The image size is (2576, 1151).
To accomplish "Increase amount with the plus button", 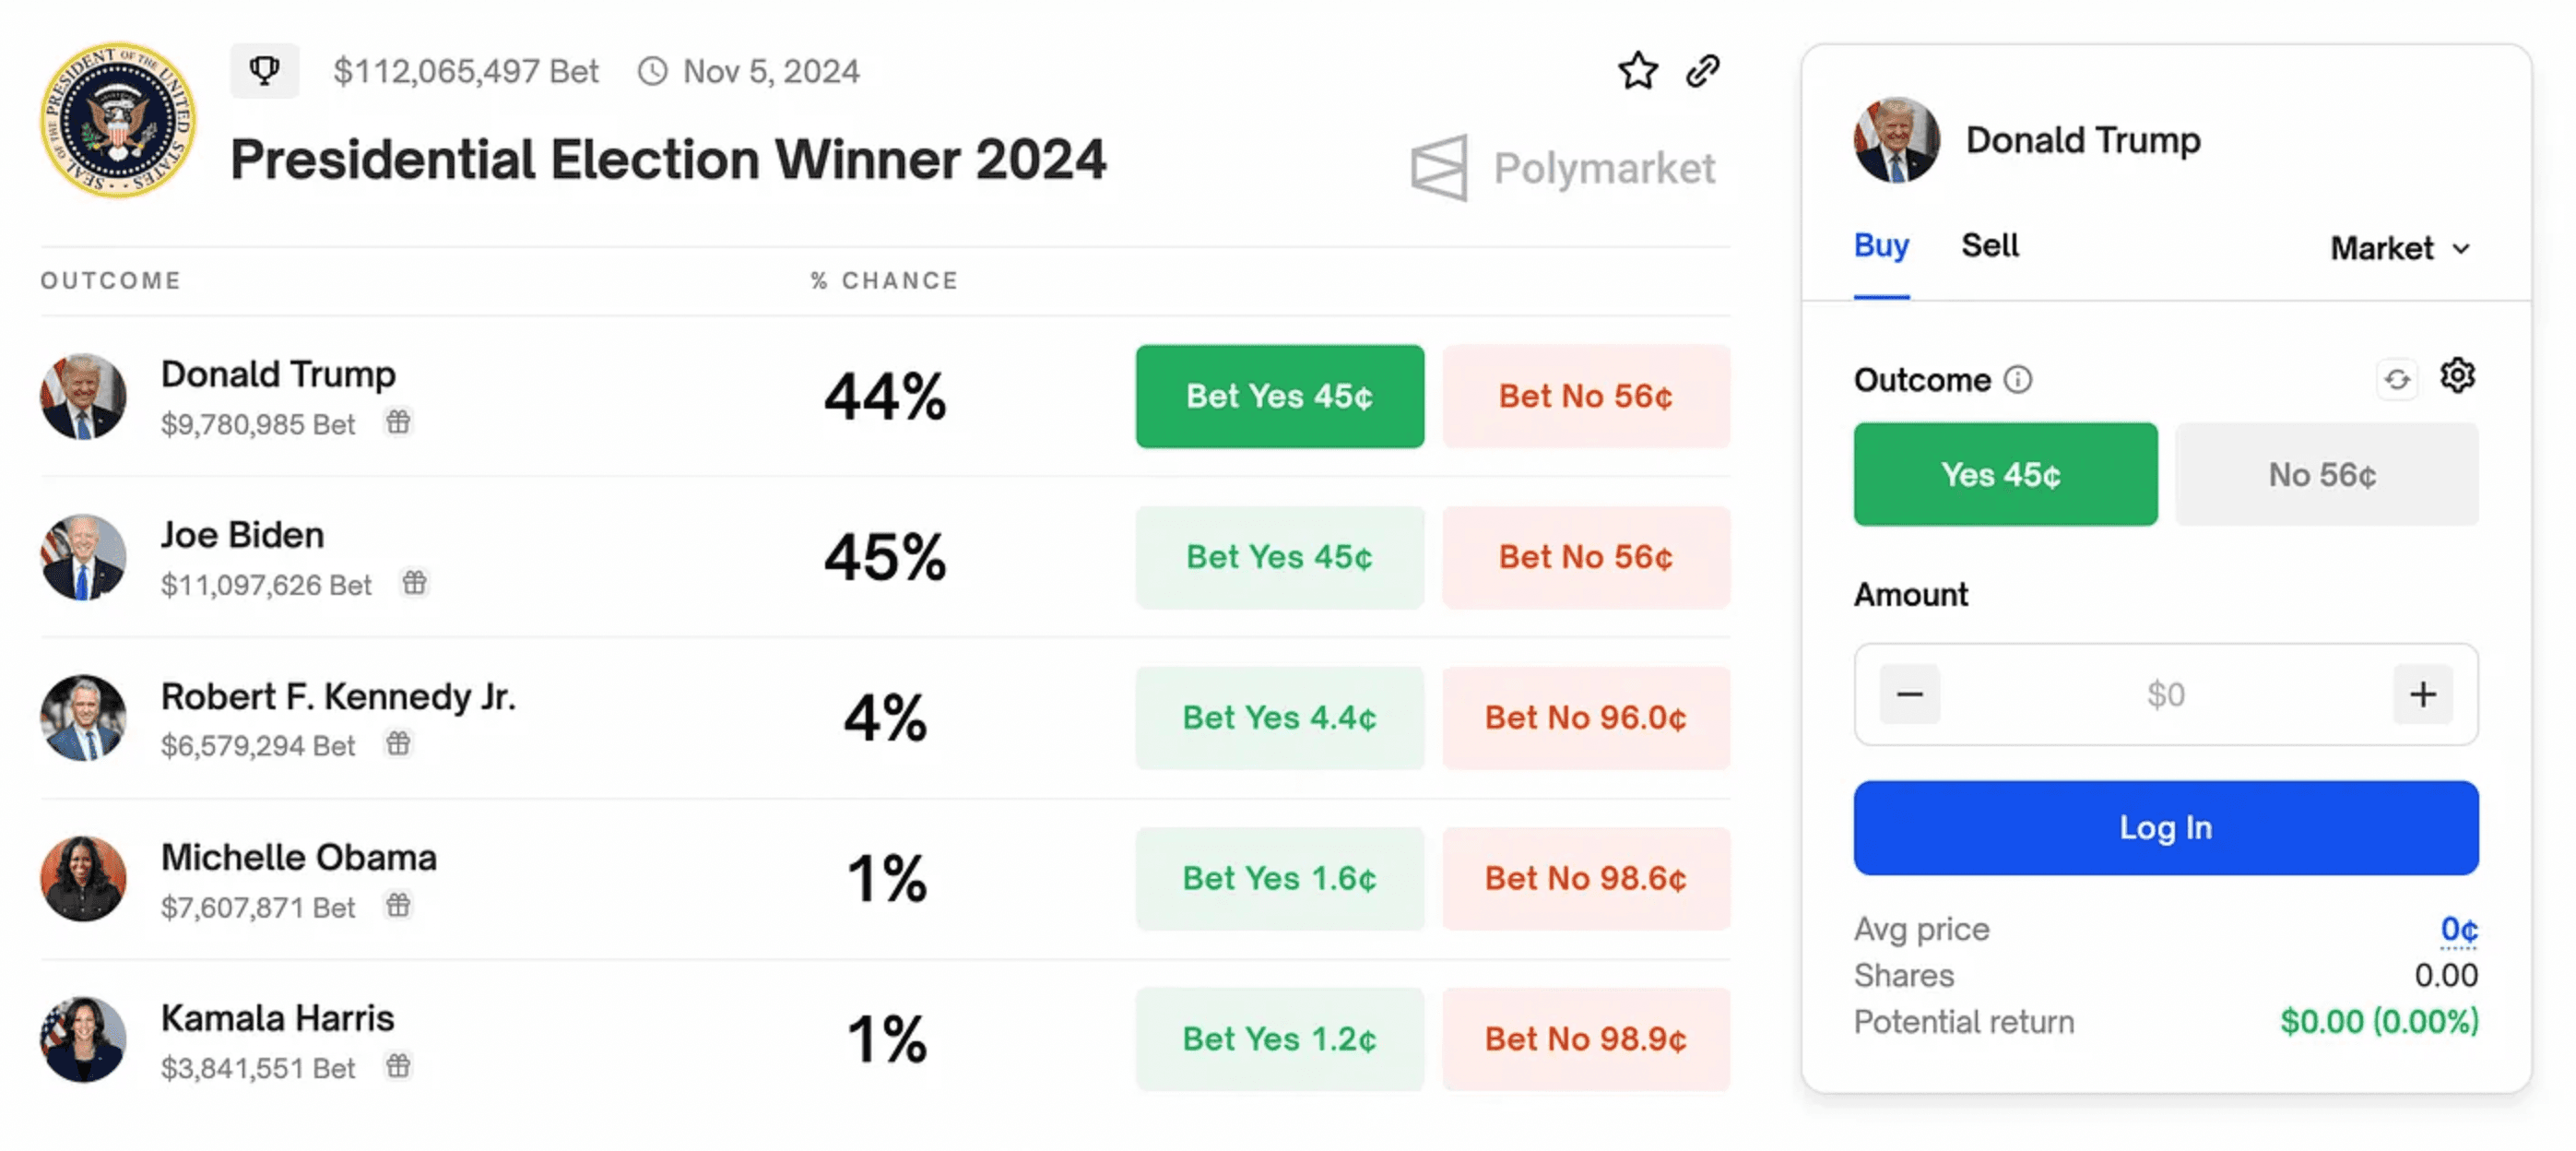I will pos(2422,693).
